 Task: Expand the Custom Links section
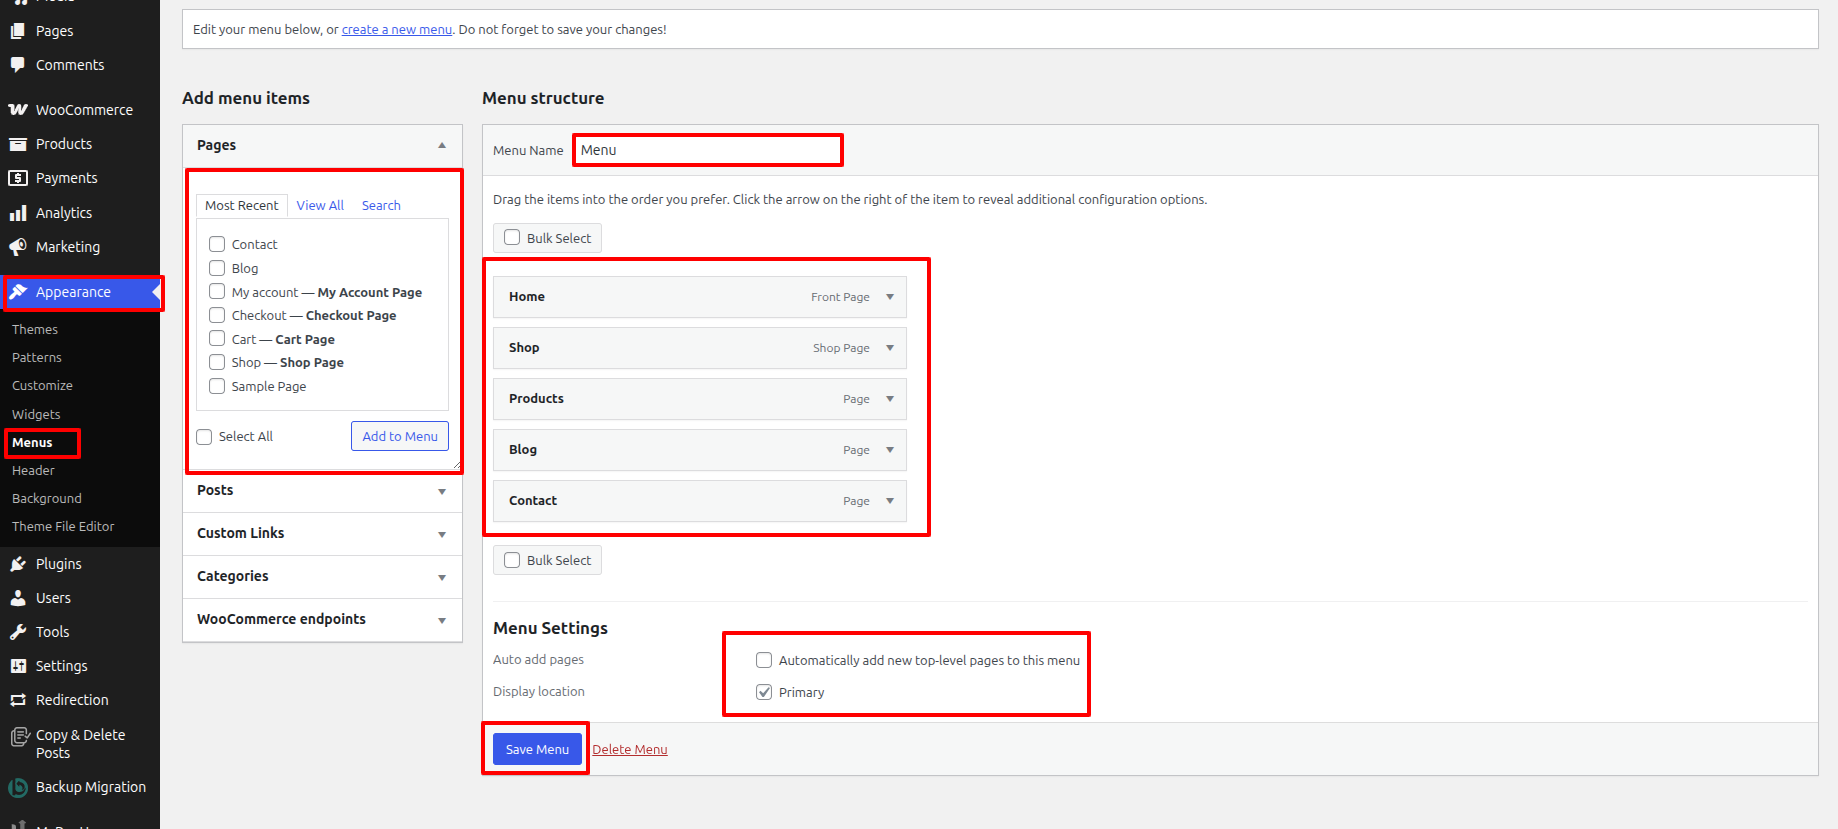441,534
